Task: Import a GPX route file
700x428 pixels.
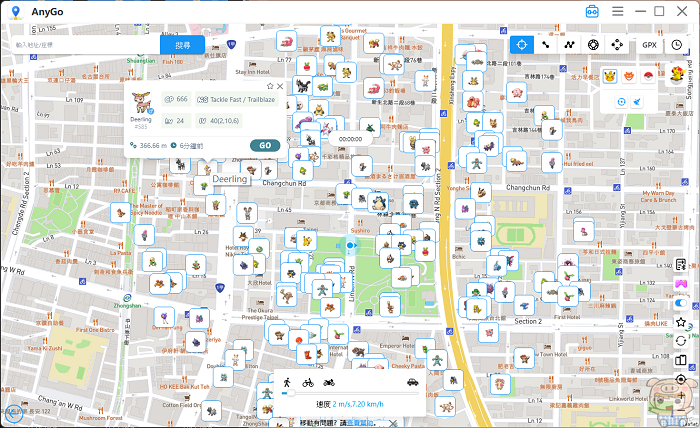Action: (649, 45)
